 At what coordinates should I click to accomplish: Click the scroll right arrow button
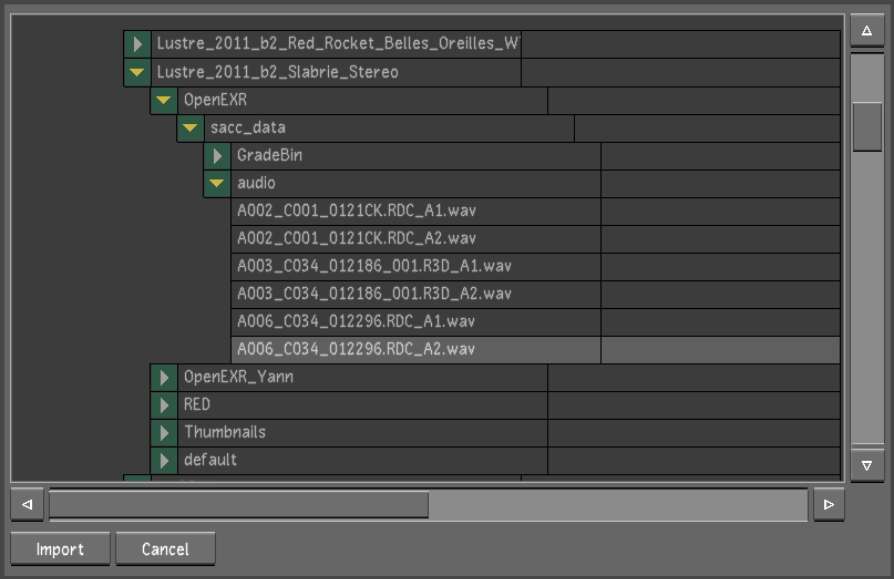828,504
